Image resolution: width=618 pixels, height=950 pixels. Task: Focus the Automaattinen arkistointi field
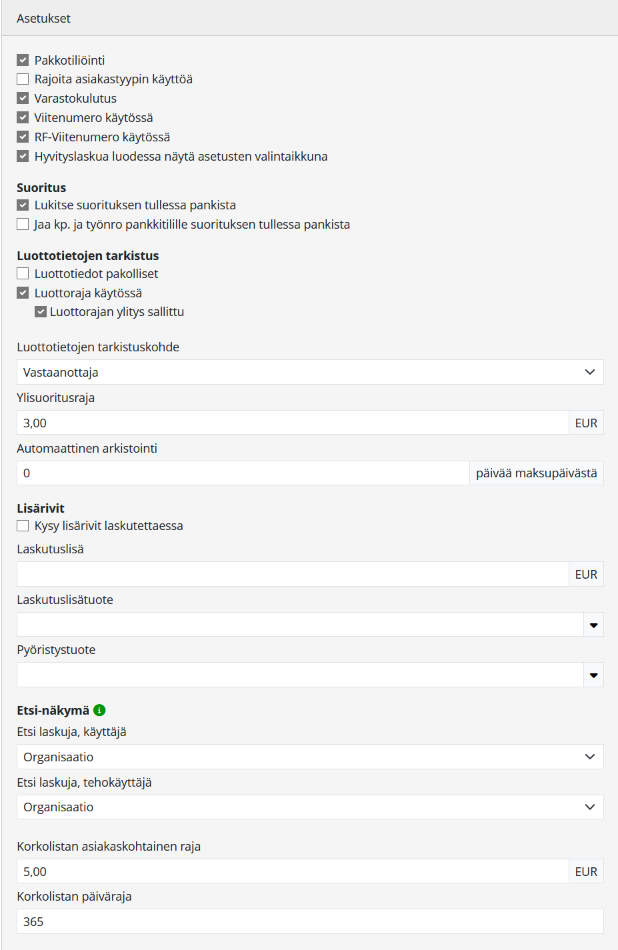point(242,473)
